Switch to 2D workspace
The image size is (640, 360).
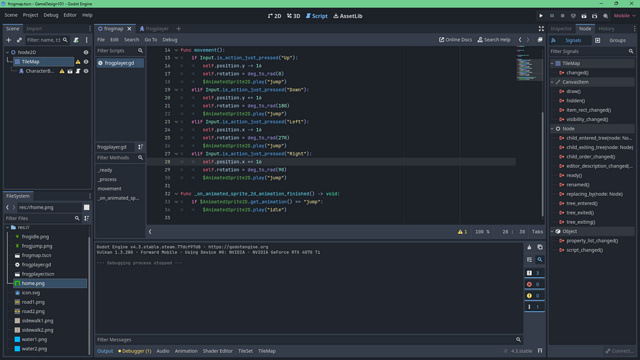[x=274, y=16]
